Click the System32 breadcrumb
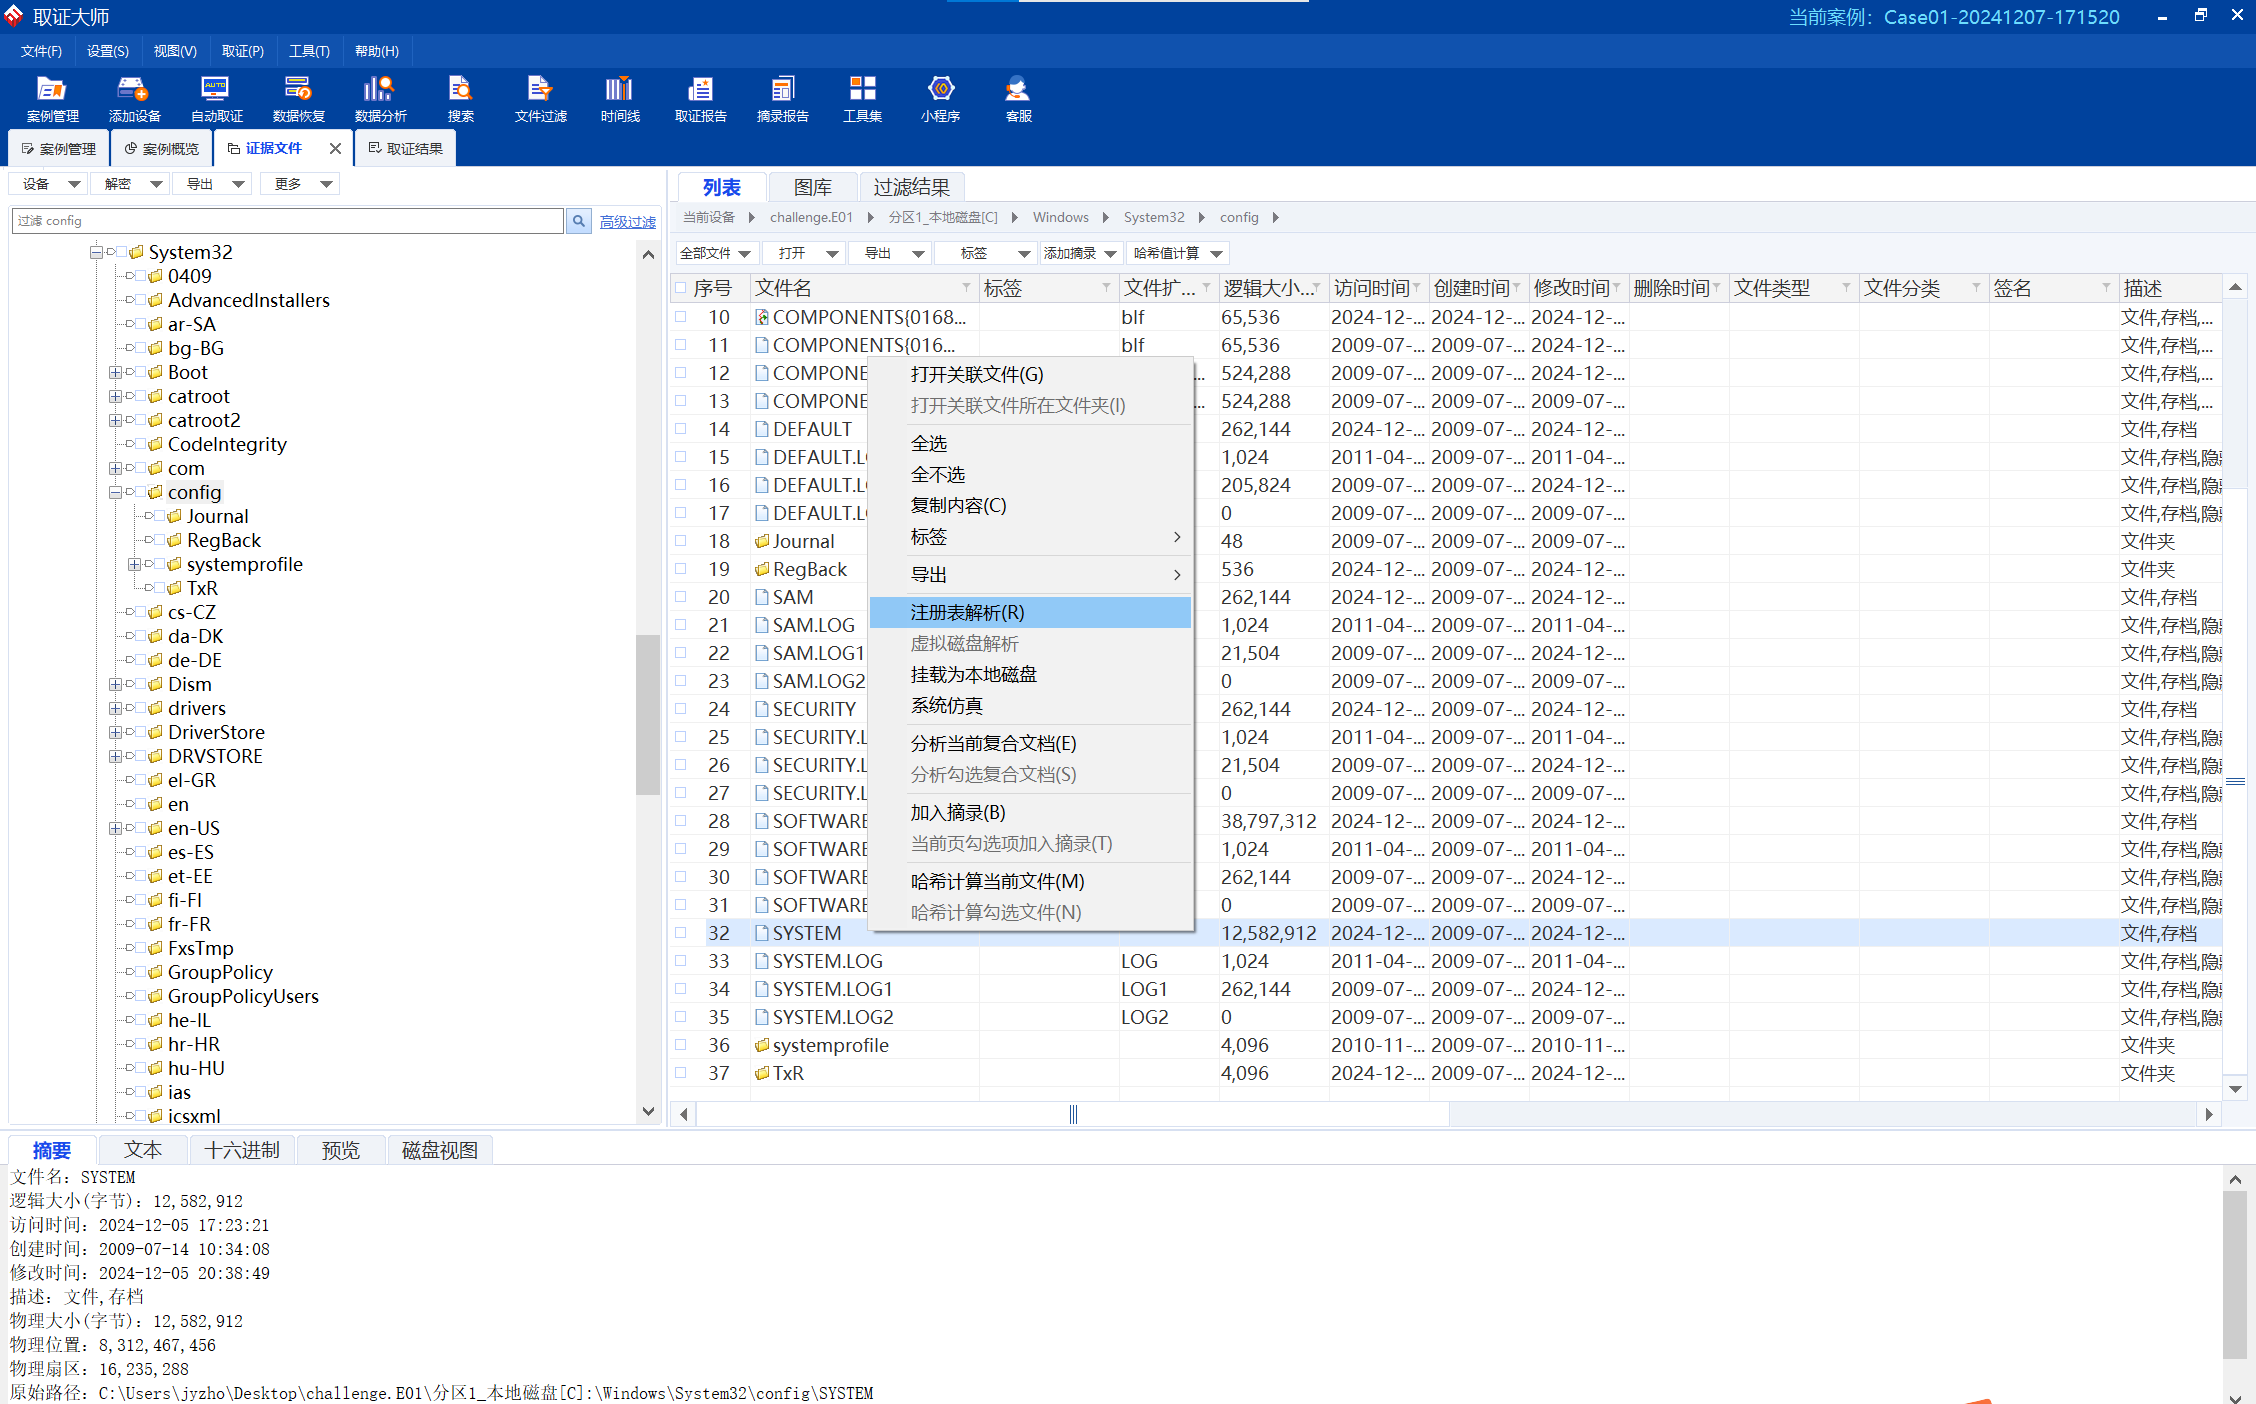 pos(1153,218)
